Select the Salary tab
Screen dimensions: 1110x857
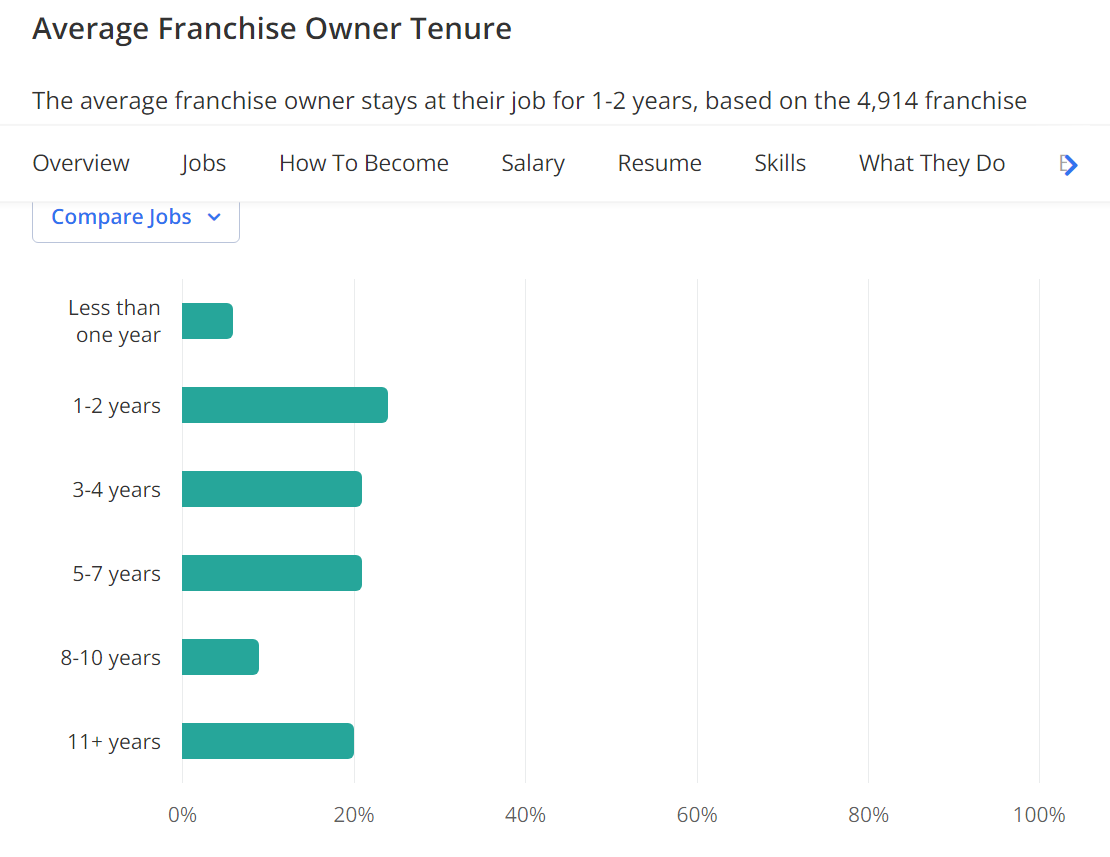coord(533,164)
